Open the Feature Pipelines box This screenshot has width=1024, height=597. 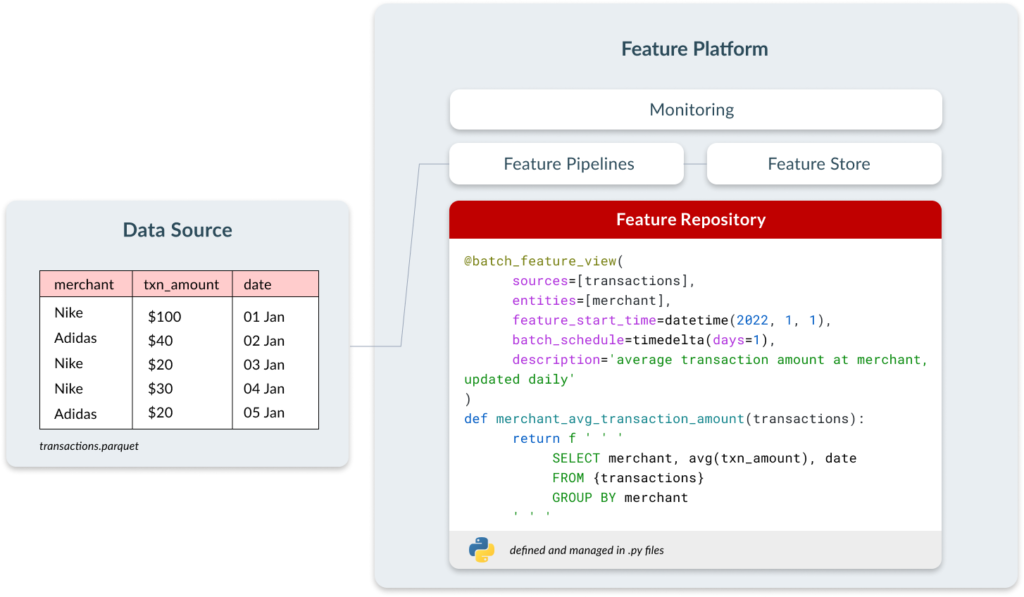coord(567,163)
